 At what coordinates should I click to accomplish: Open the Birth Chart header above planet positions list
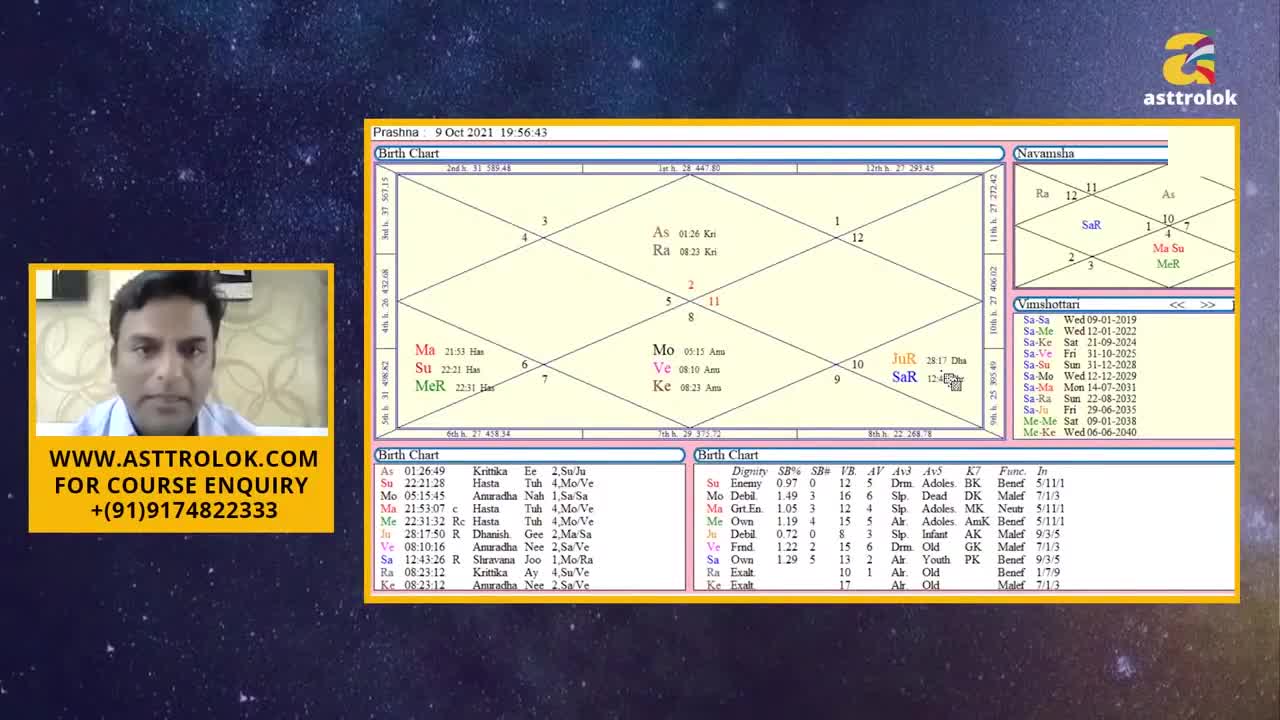pyautogui.click(x=530, y=455)
